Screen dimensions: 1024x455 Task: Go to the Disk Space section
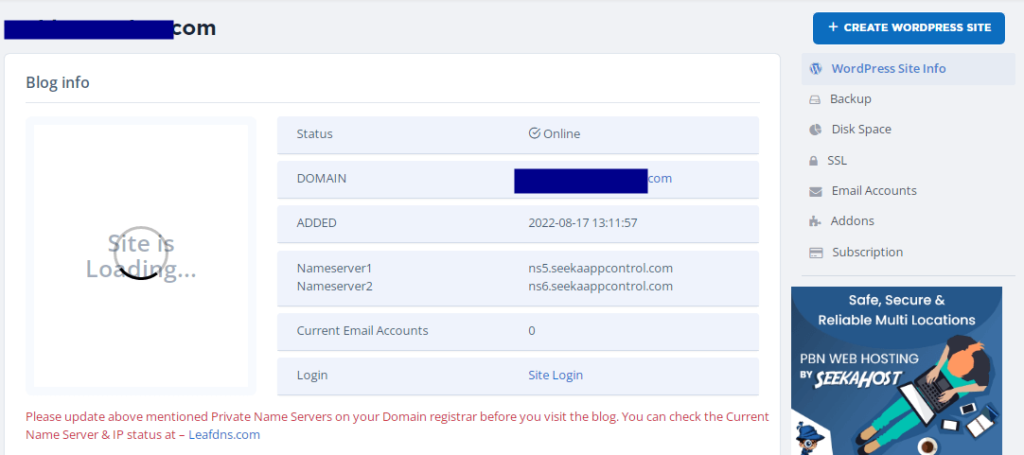(861, 129)
